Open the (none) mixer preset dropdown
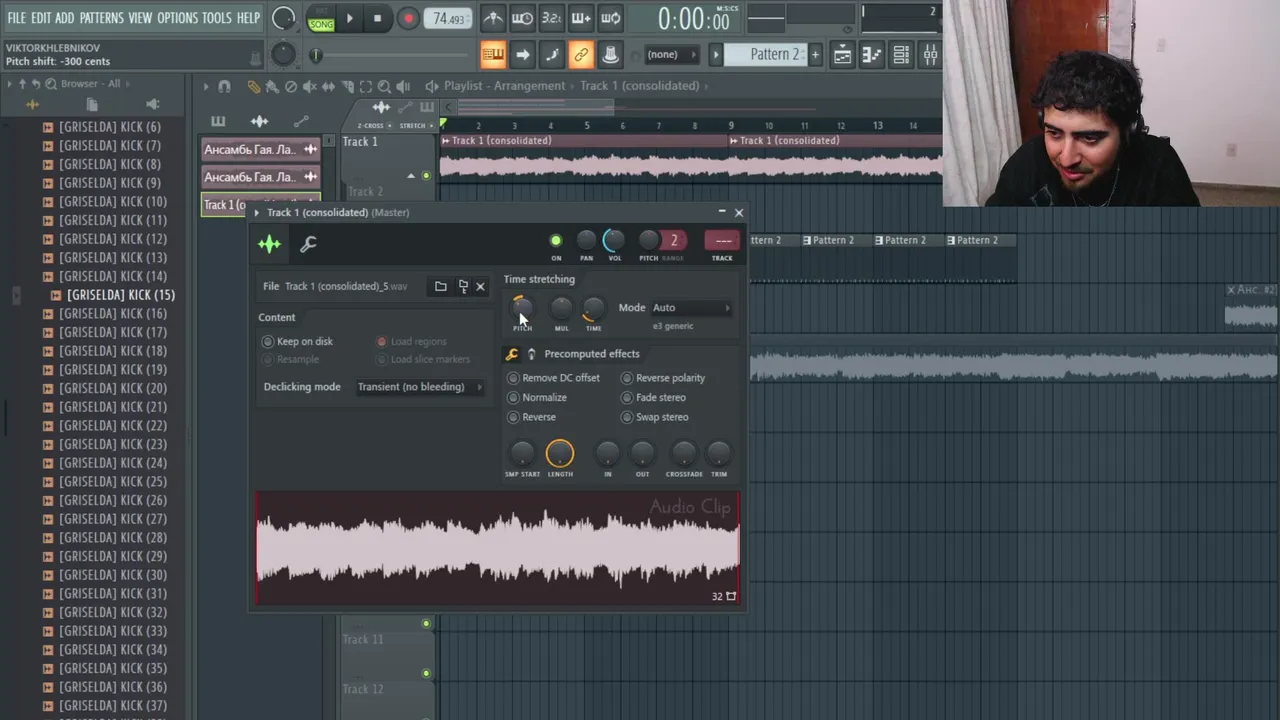This screenshot has width=1280, height=720. (672, 55)
